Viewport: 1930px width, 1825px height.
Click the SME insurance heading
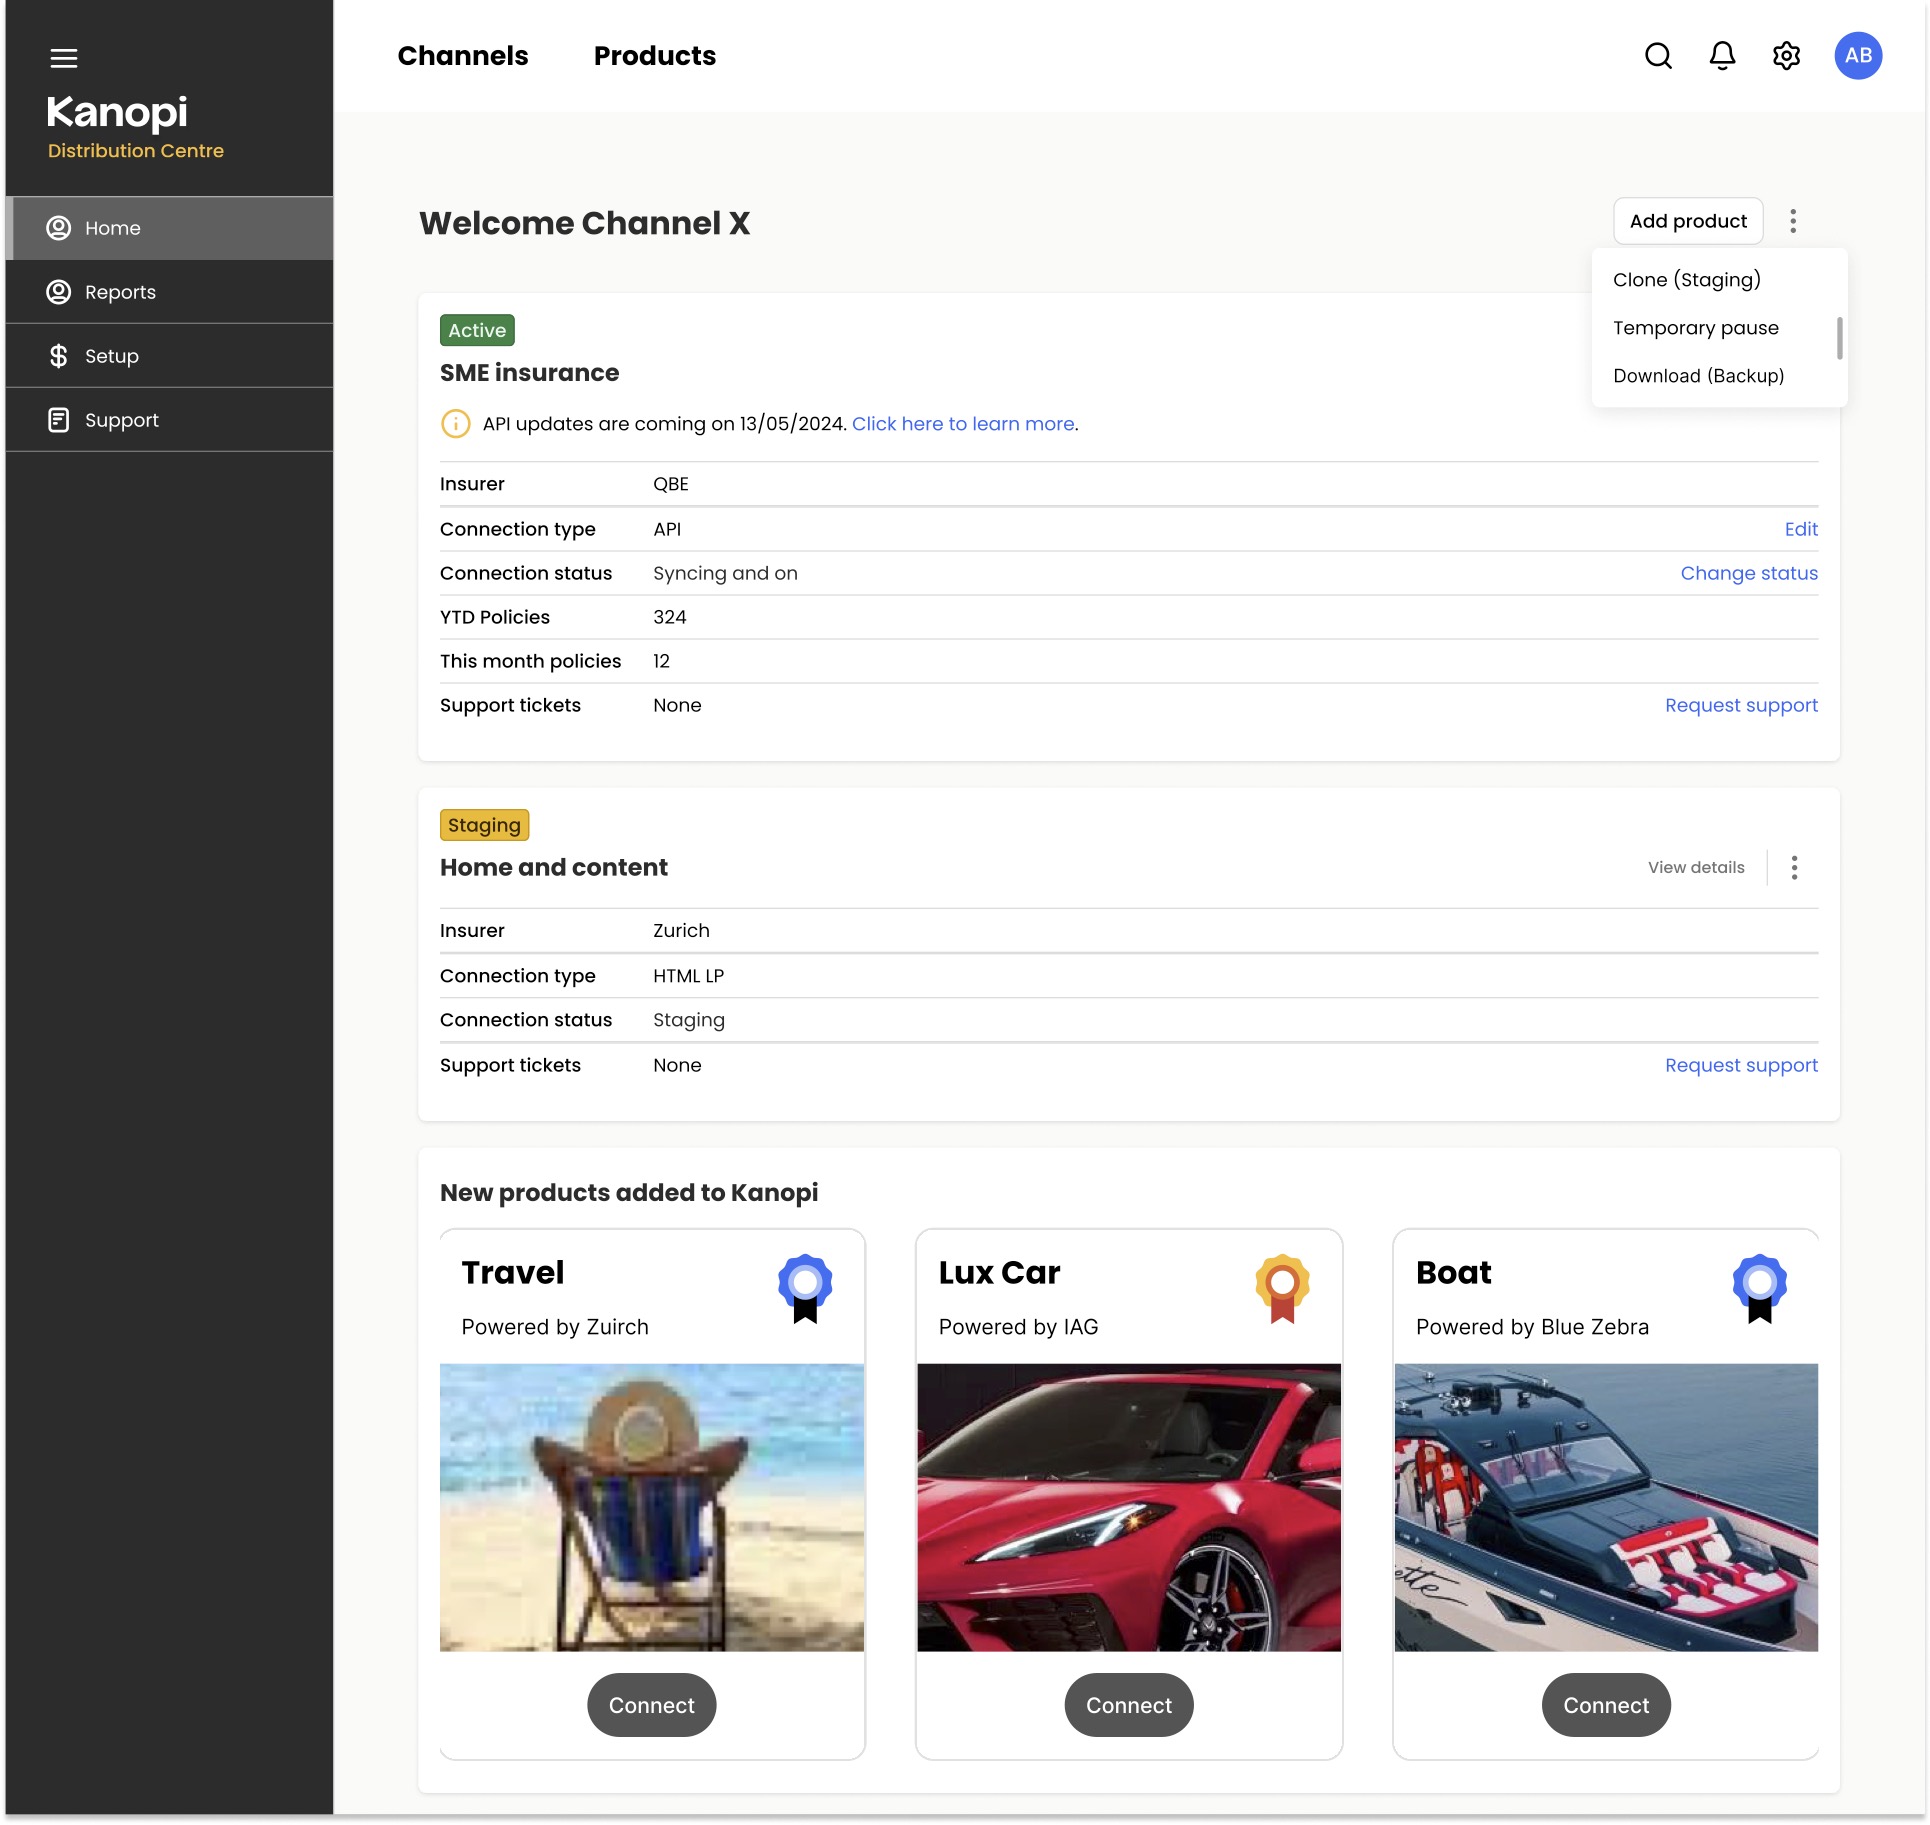529,373
